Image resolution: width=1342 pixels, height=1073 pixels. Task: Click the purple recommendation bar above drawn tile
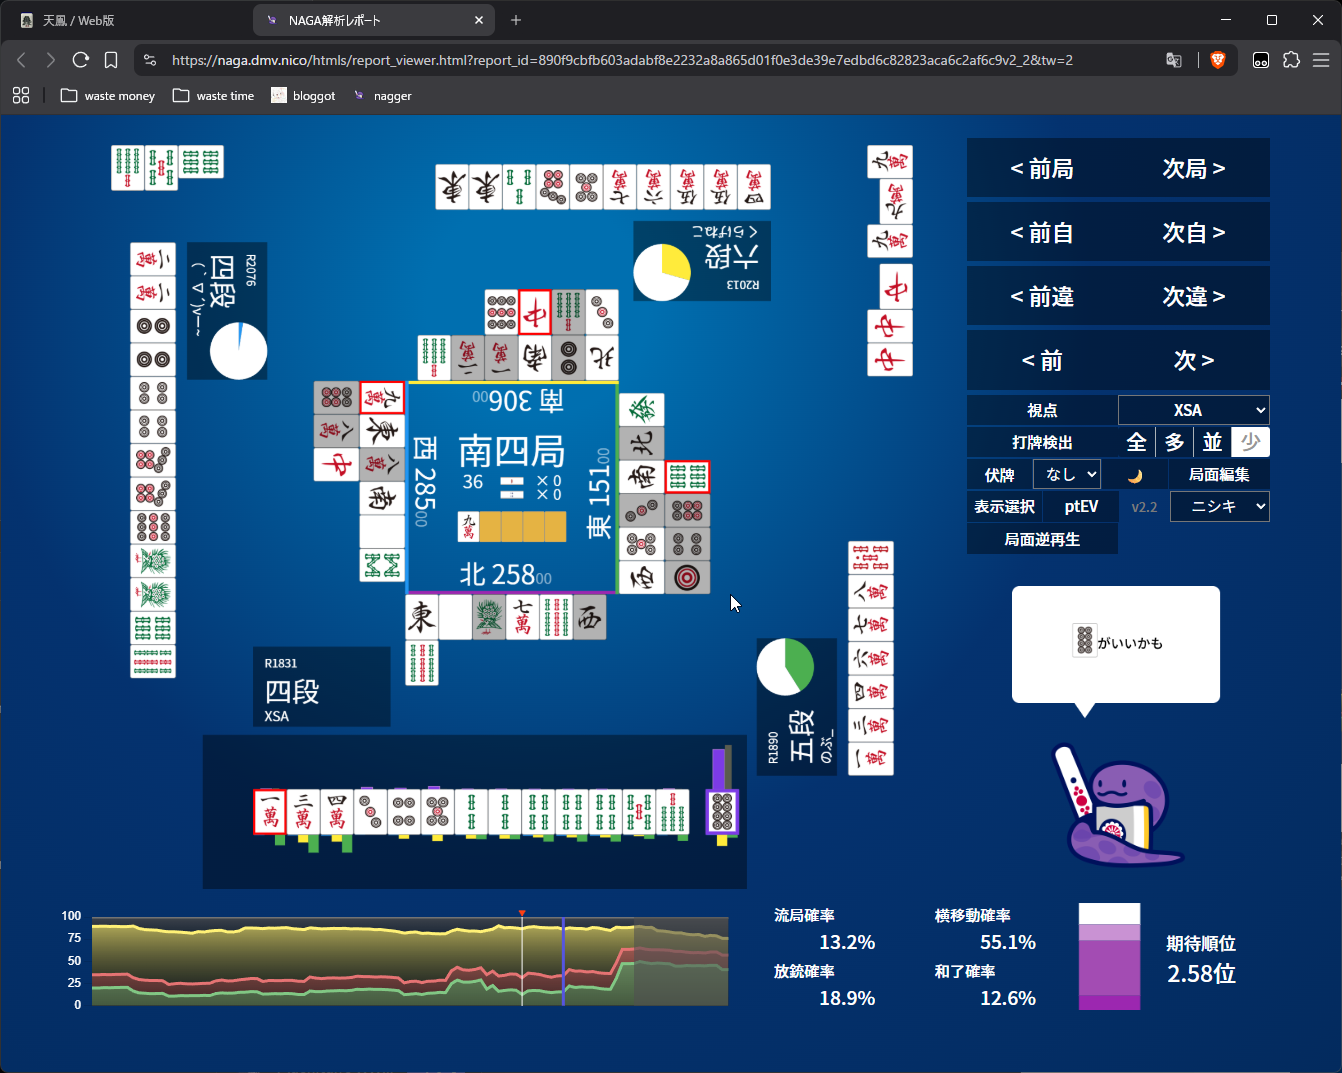coord(718,768)
